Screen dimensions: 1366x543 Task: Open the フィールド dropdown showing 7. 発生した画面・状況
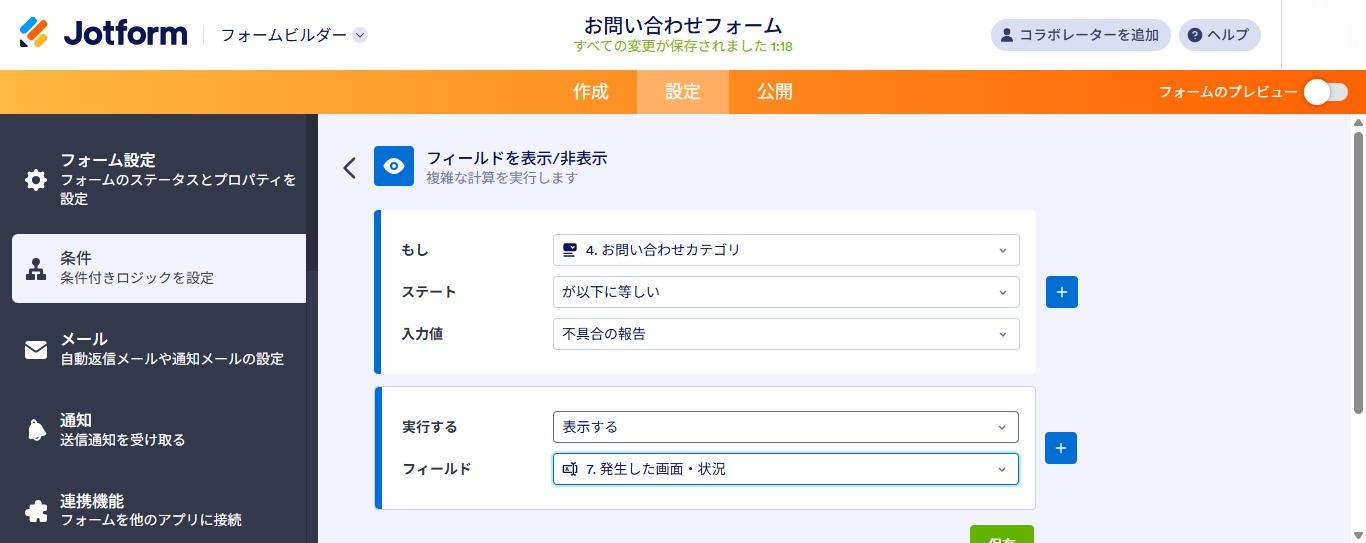[x=786, y=469]
